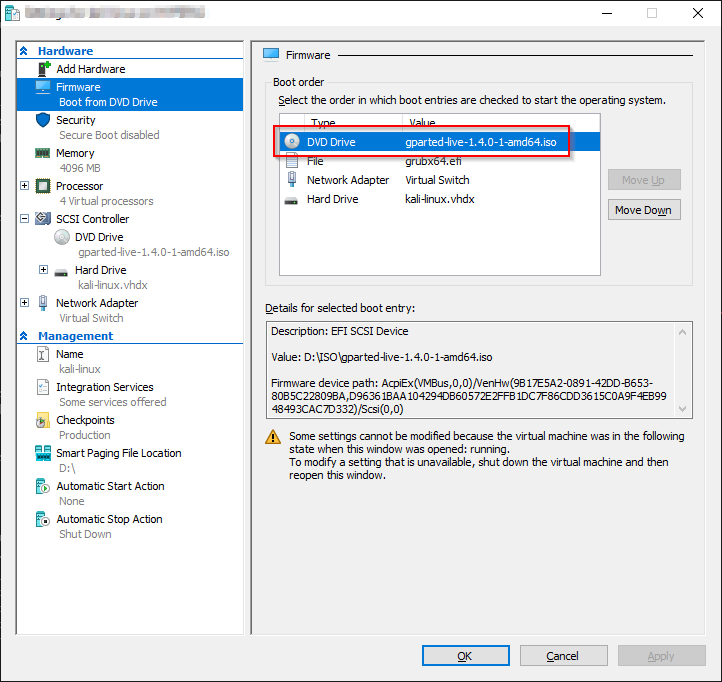Click the OK button
722x682 pixels.
tap(464, 656)
